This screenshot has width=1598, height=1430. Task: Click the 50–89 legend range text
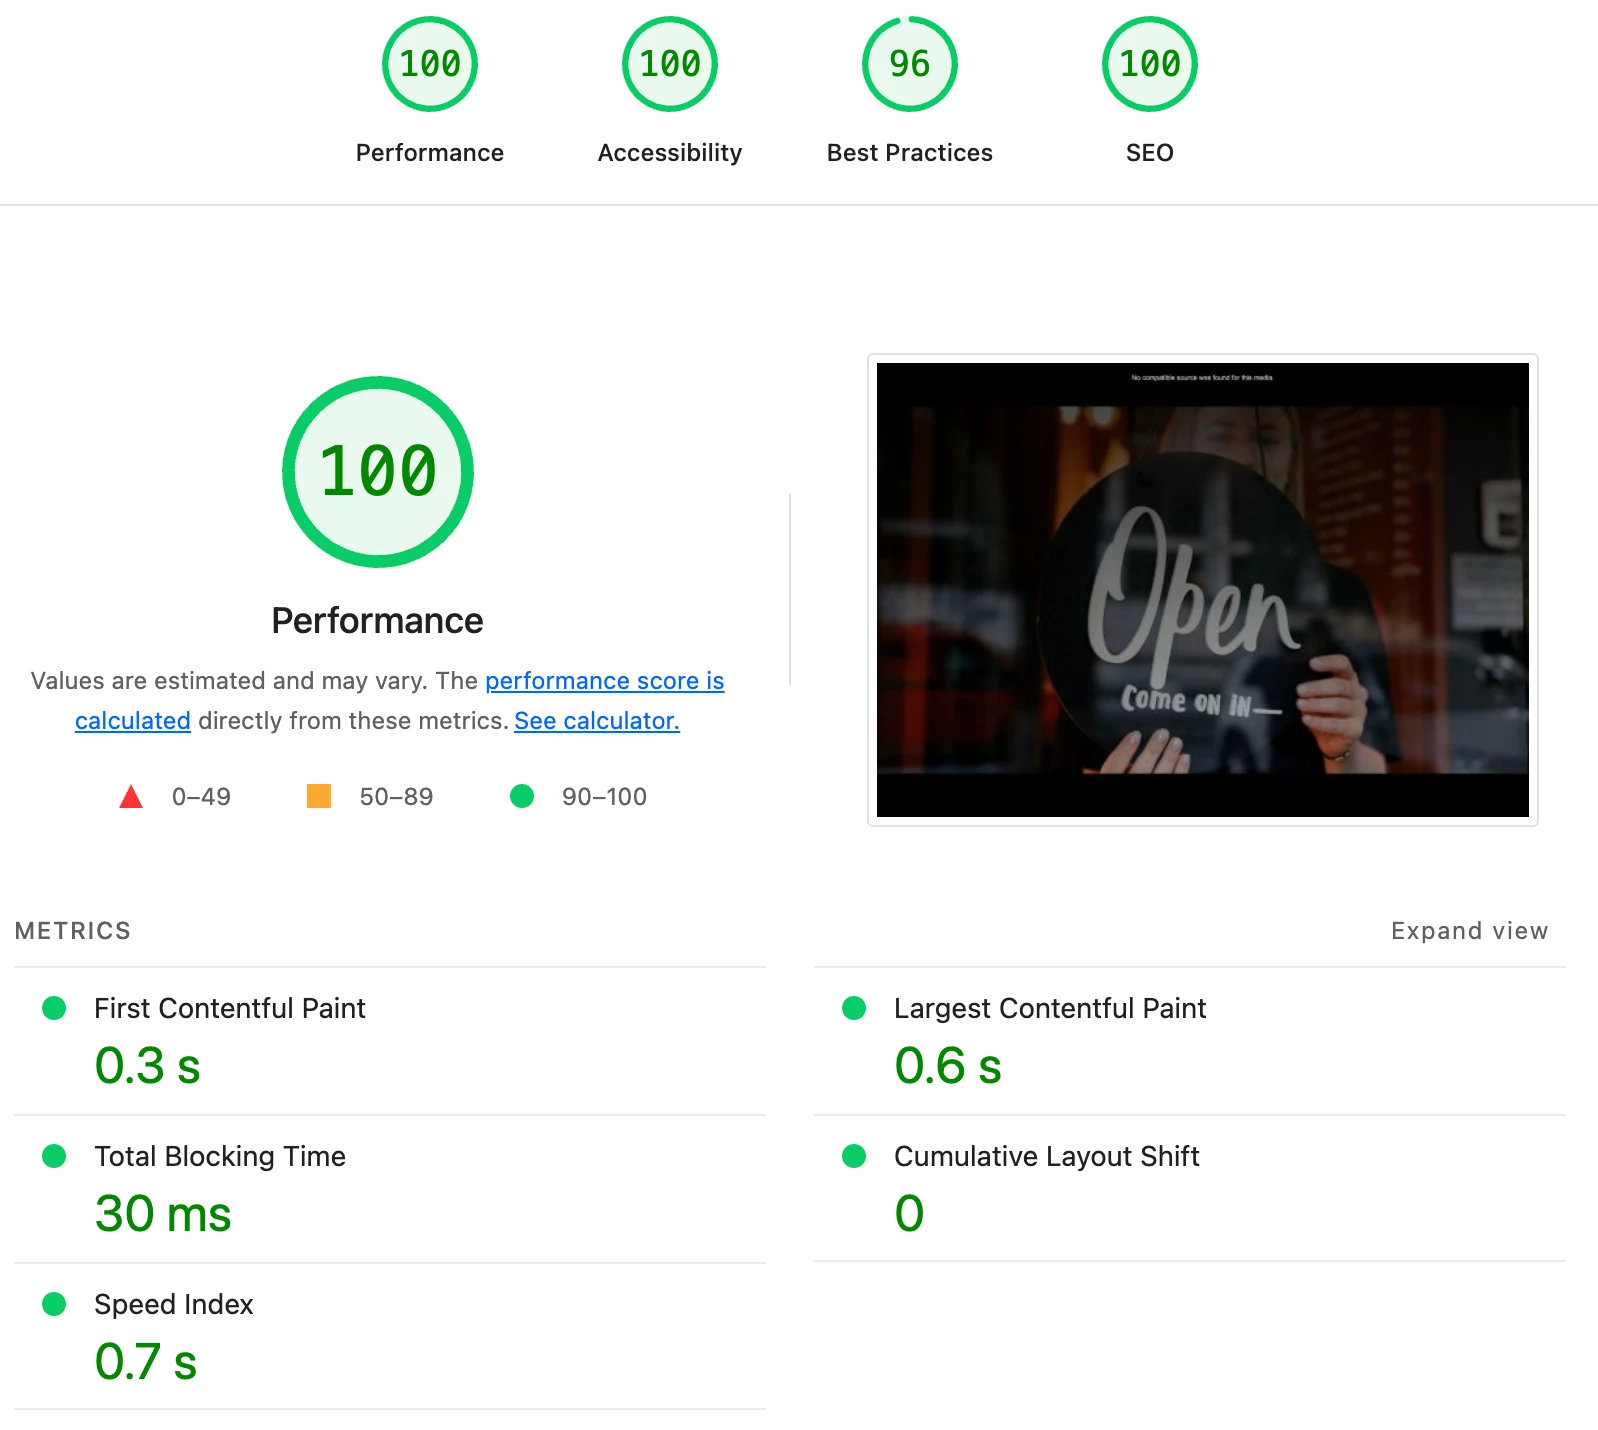coord(396,797)
